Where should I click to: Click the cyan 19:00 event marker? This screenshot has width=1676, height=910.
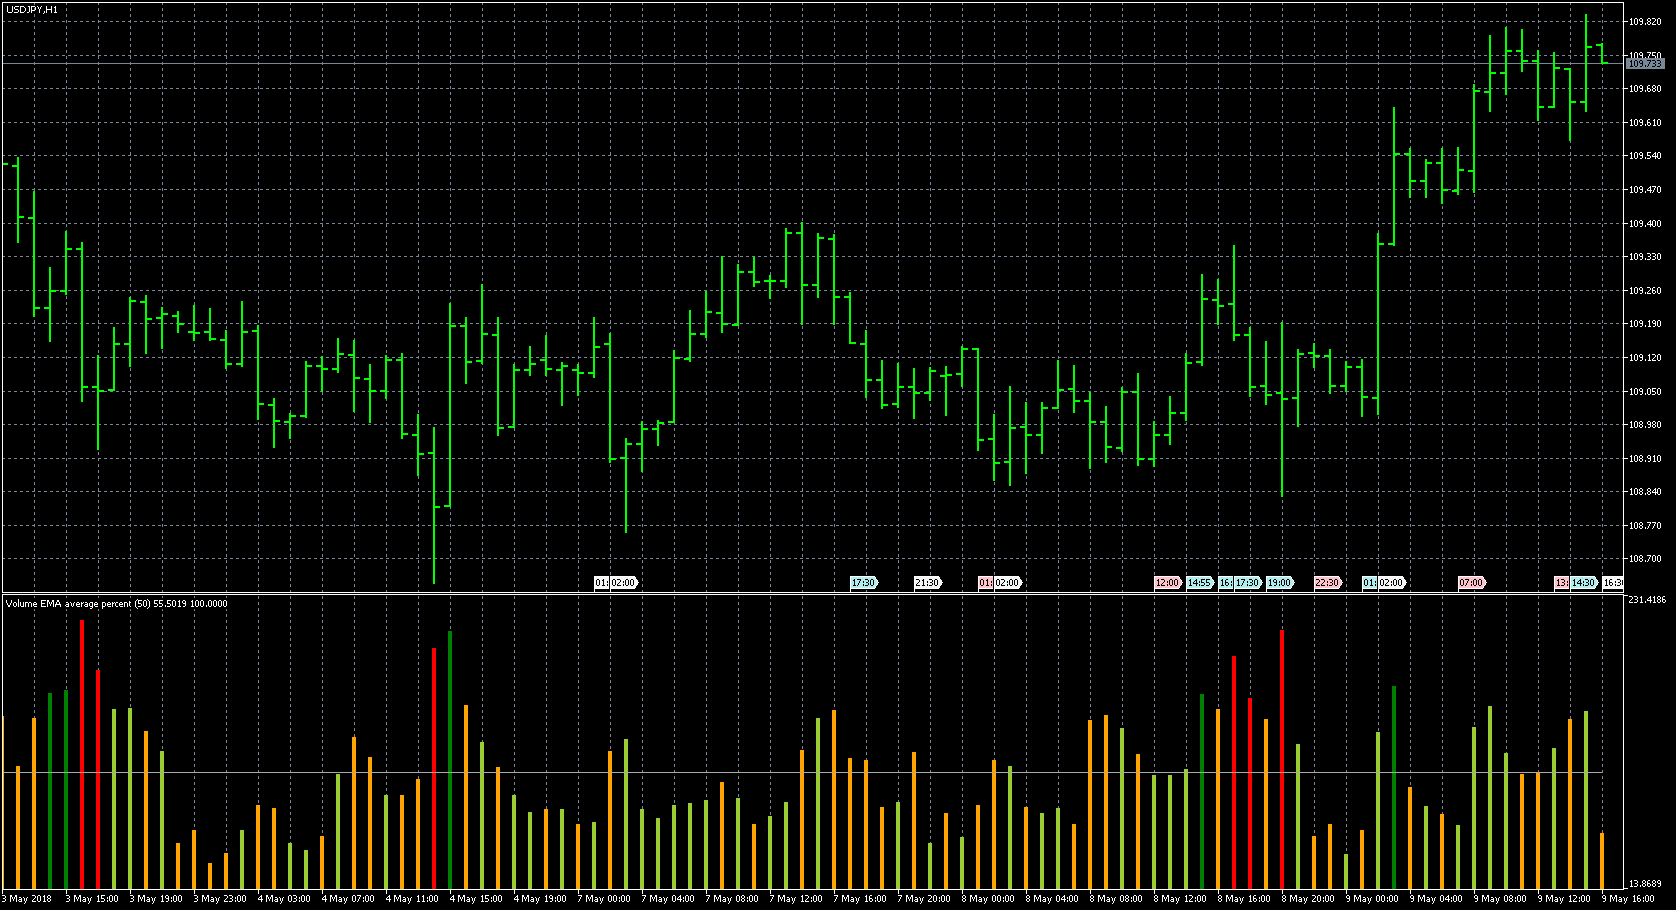point(1279,583)
